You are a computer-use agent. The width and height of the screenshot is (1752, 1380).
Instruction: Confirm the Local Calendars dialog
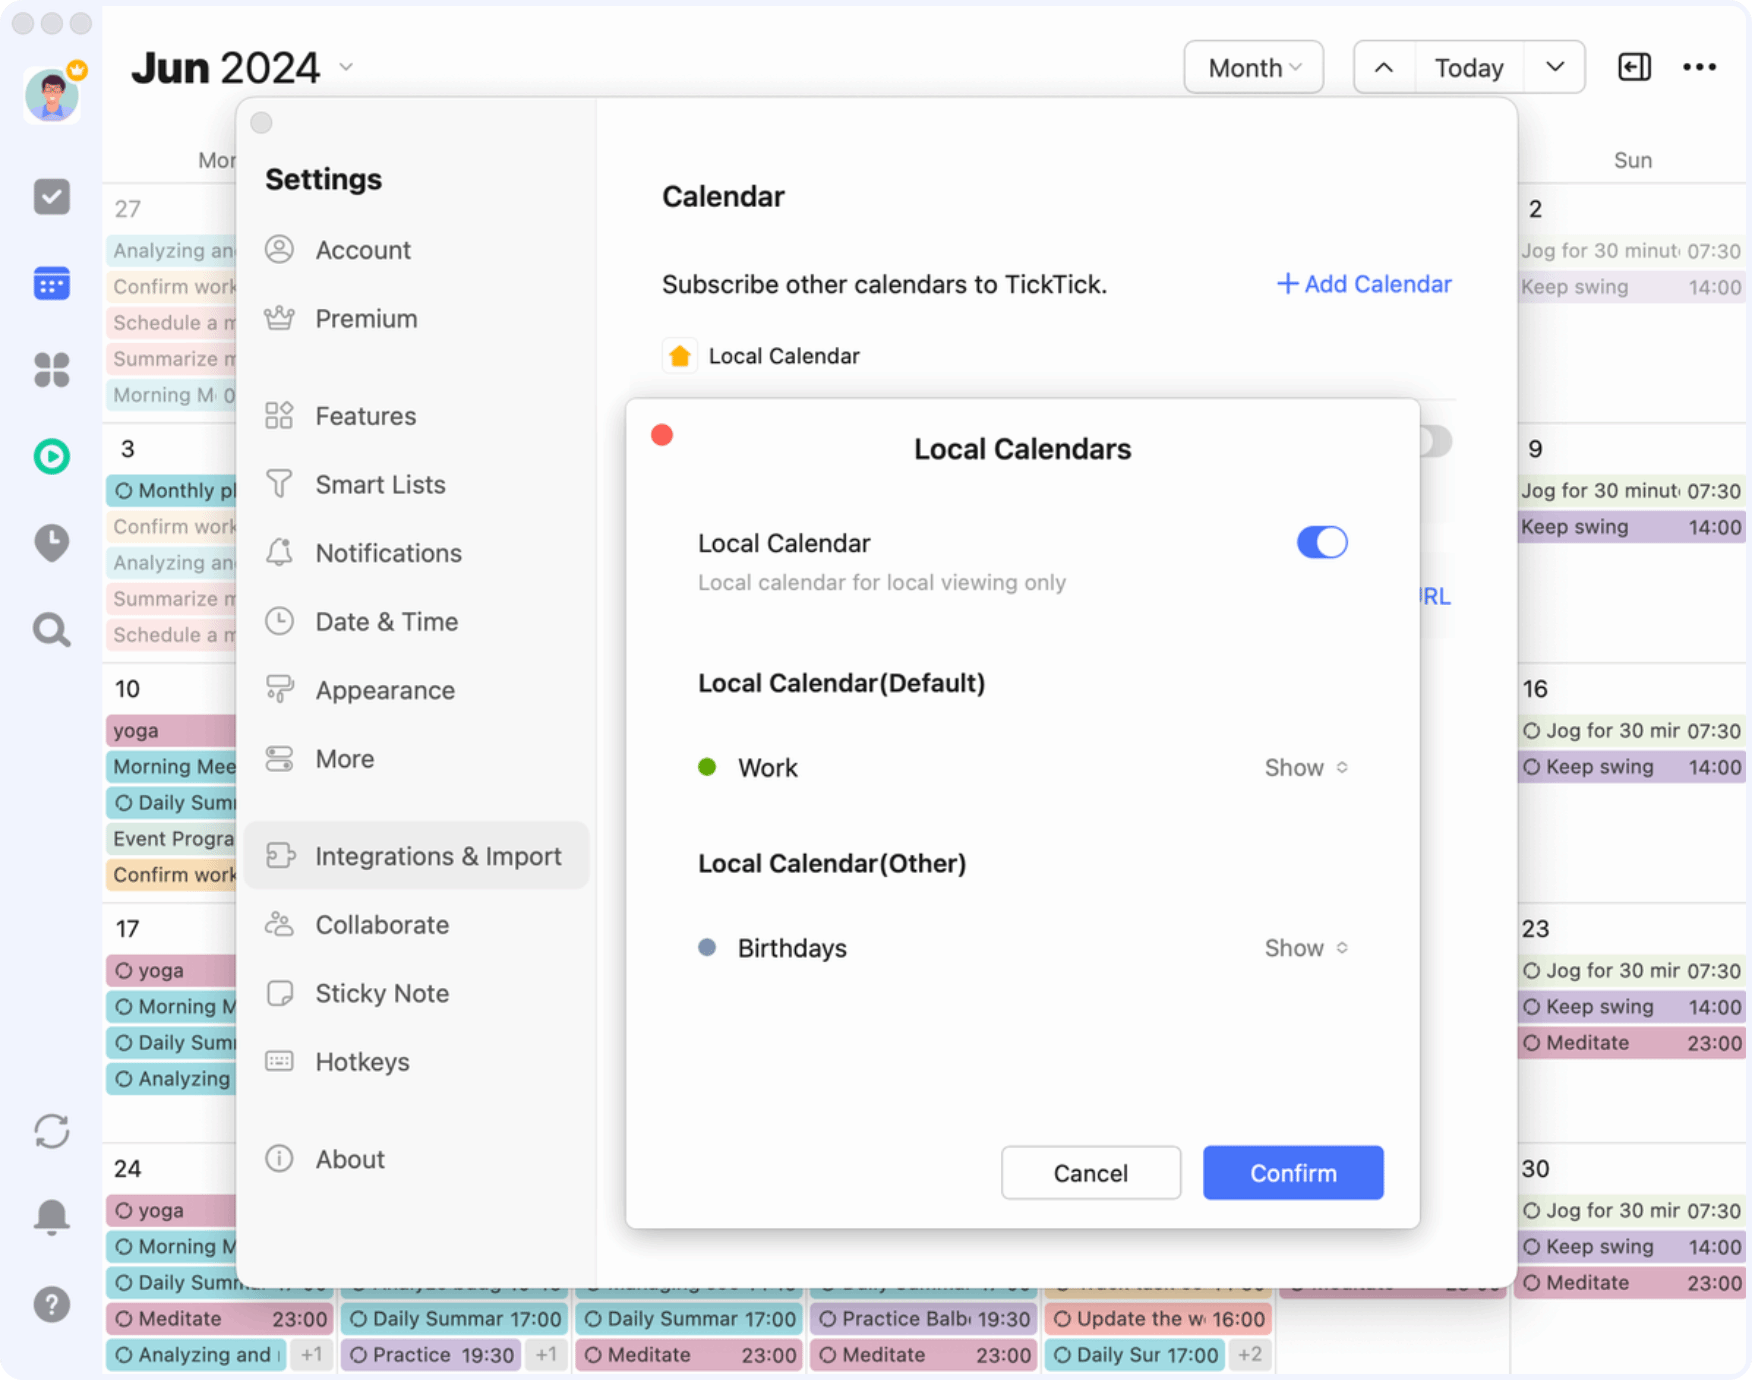(x=1292, y=1173)
